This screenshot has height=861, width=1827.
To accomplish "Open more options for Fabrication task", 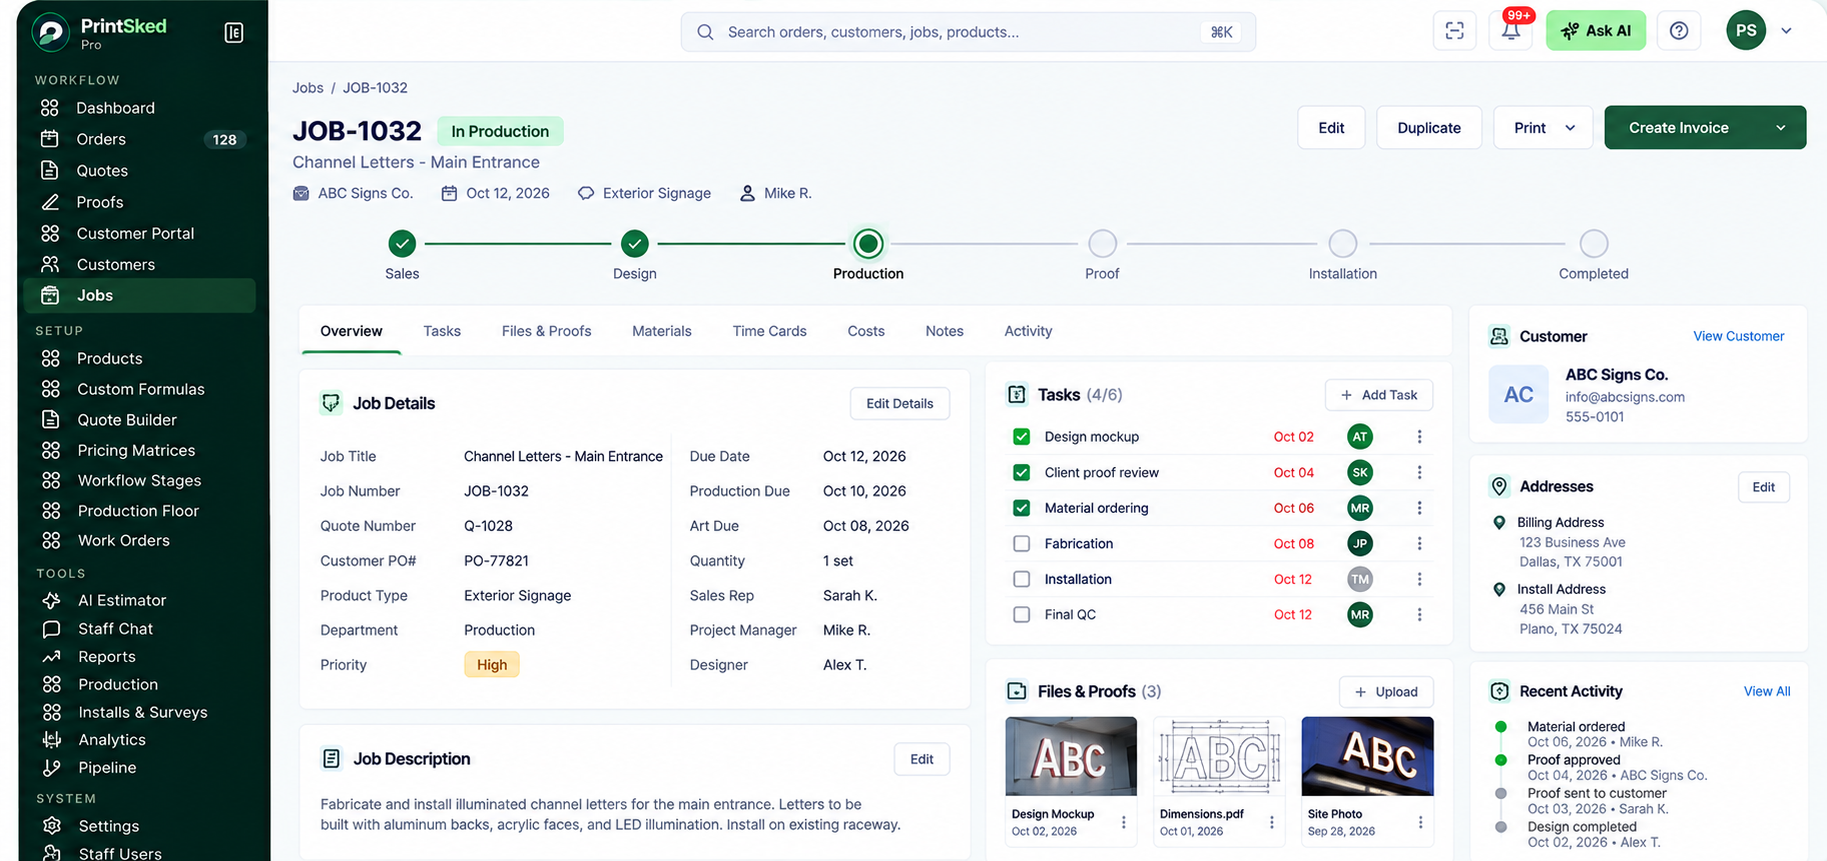I will (x=1419, y=544).
